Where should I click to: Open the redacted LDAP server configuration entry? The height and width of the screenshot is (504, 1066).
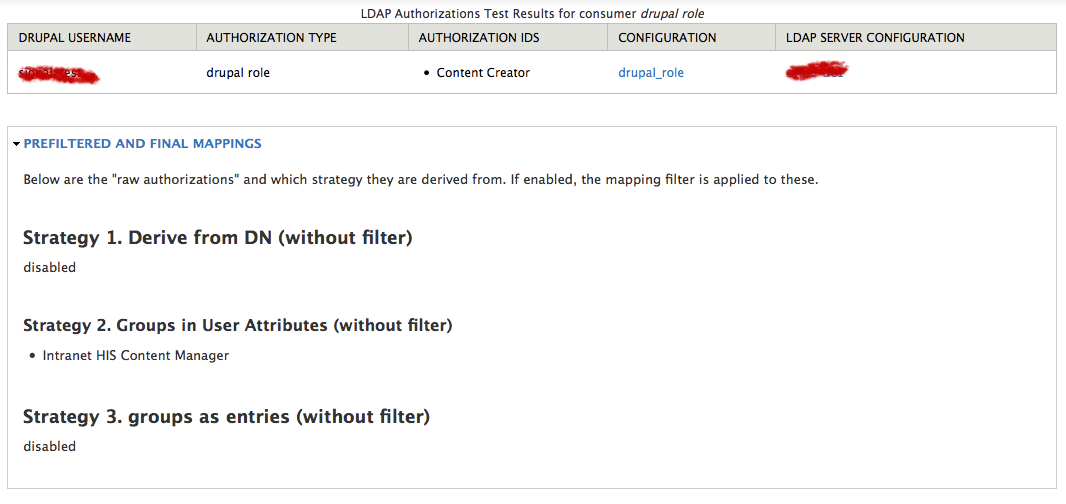coord(815,73)
